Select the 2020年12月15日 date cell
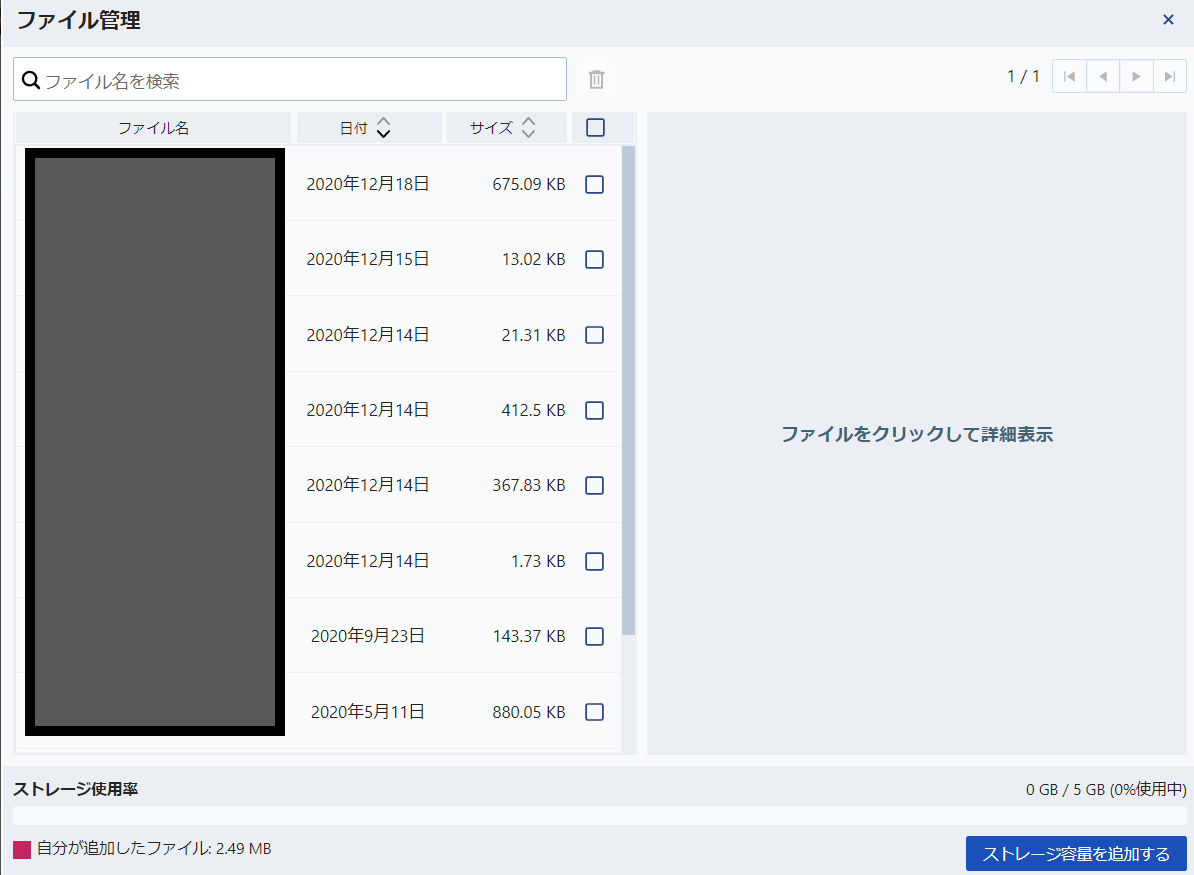 click(x=368, y=259)
